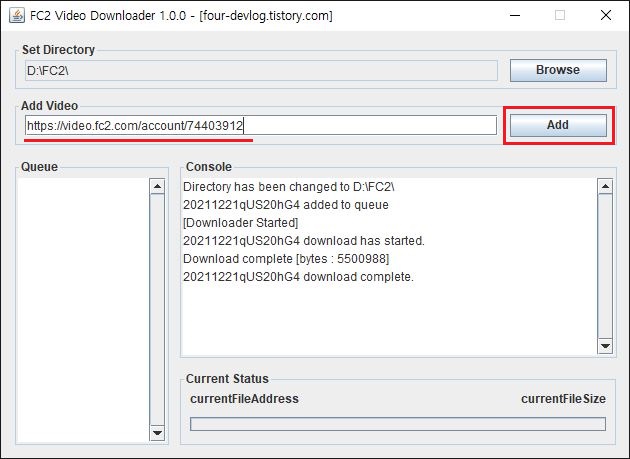Click 'download has started.' console line

coord(304,241)
